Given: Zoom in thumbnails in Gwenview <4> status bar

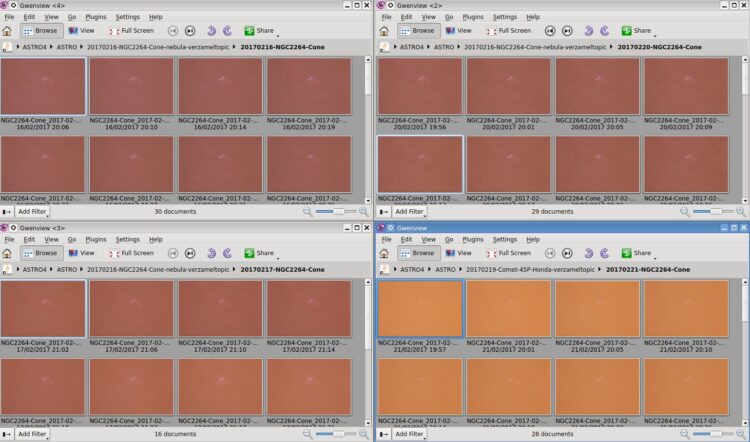Looking at the screenshot, I should click(x=364, y=211).
